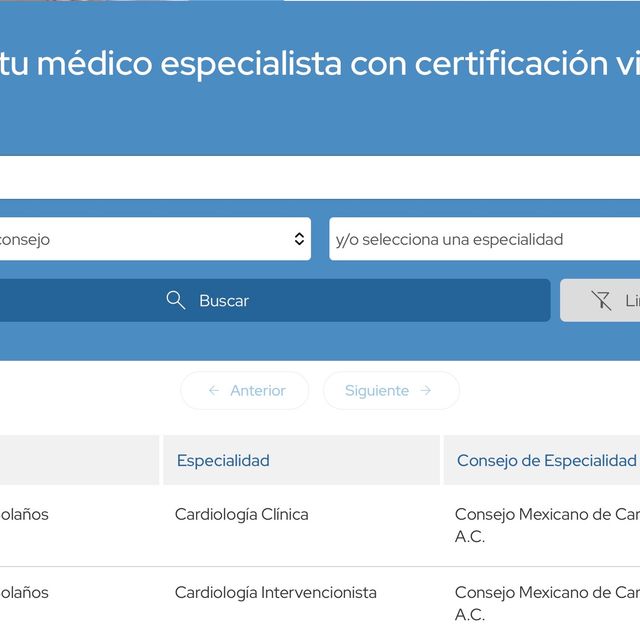Click the name cell in Cardiología Clínica row
The image size is (640, 640).
(24, 514)
